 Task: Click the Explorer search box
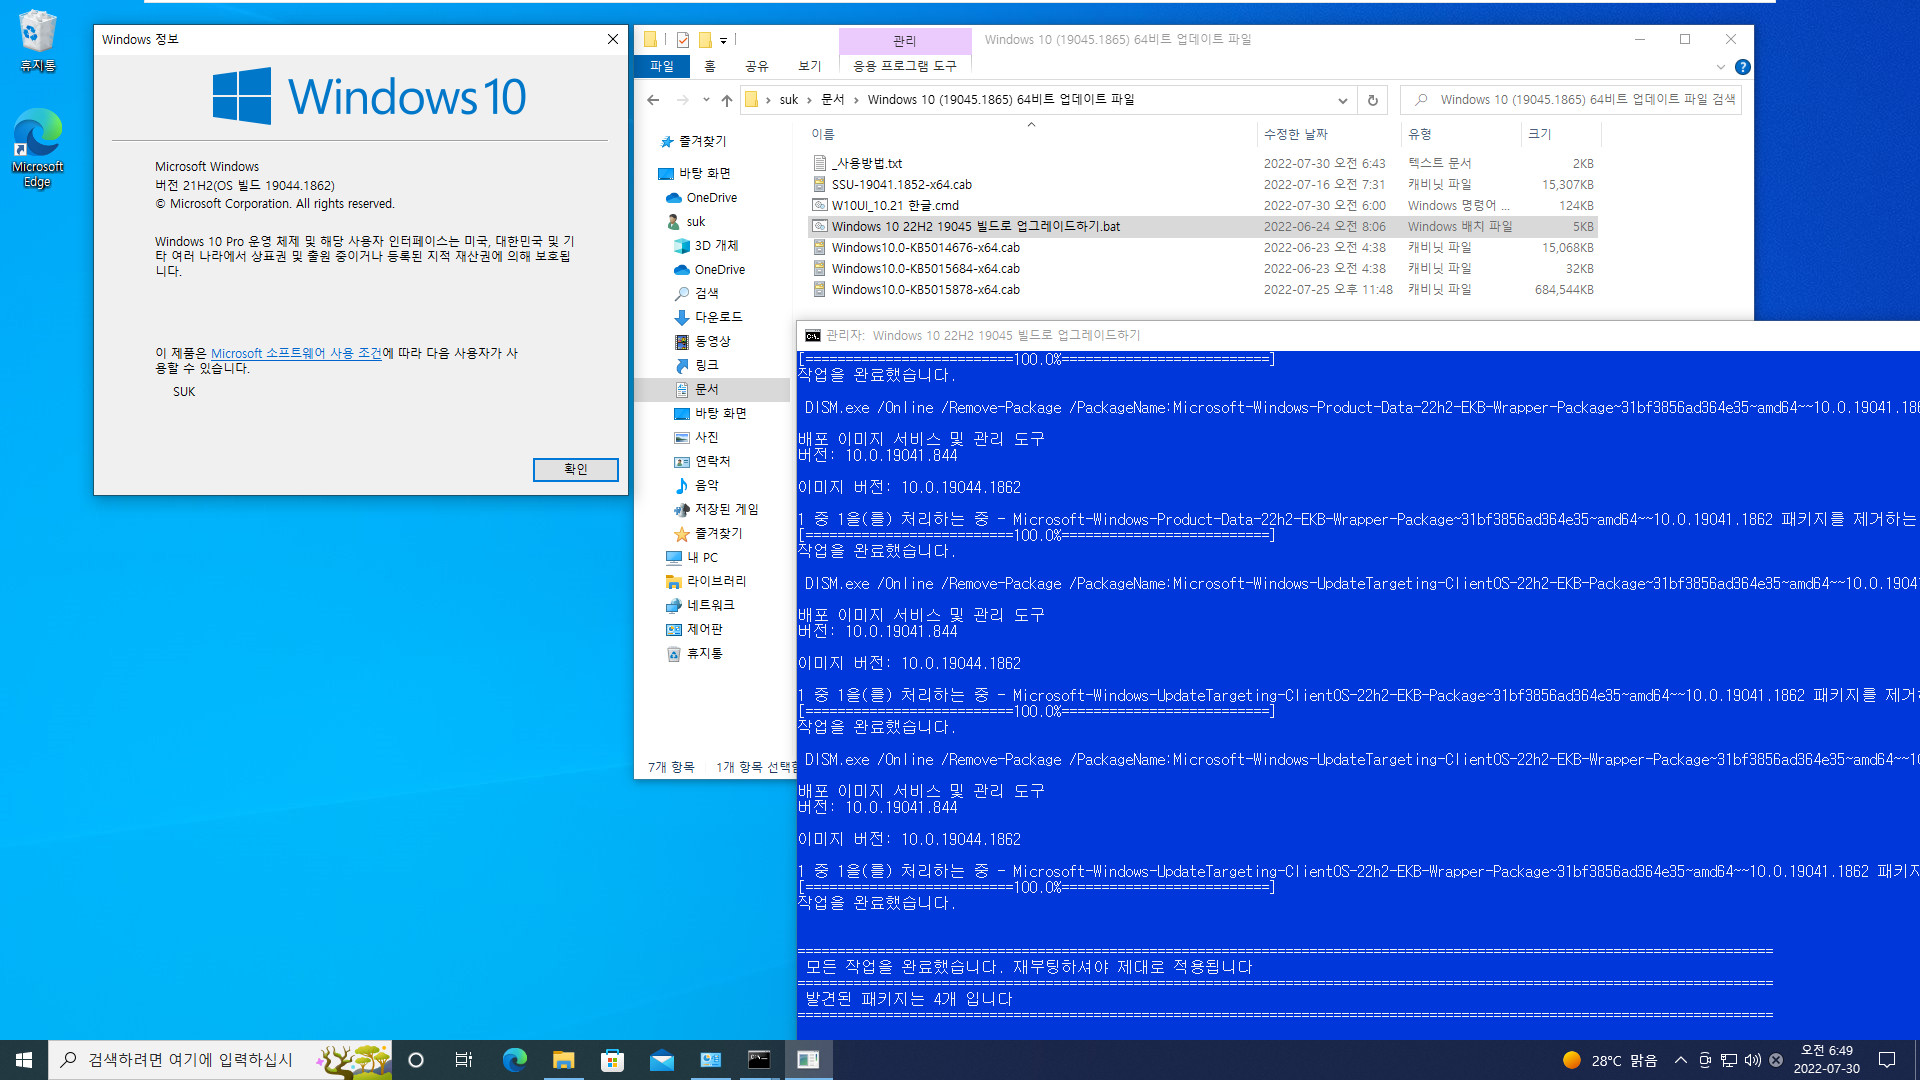tap(1572, 100)
